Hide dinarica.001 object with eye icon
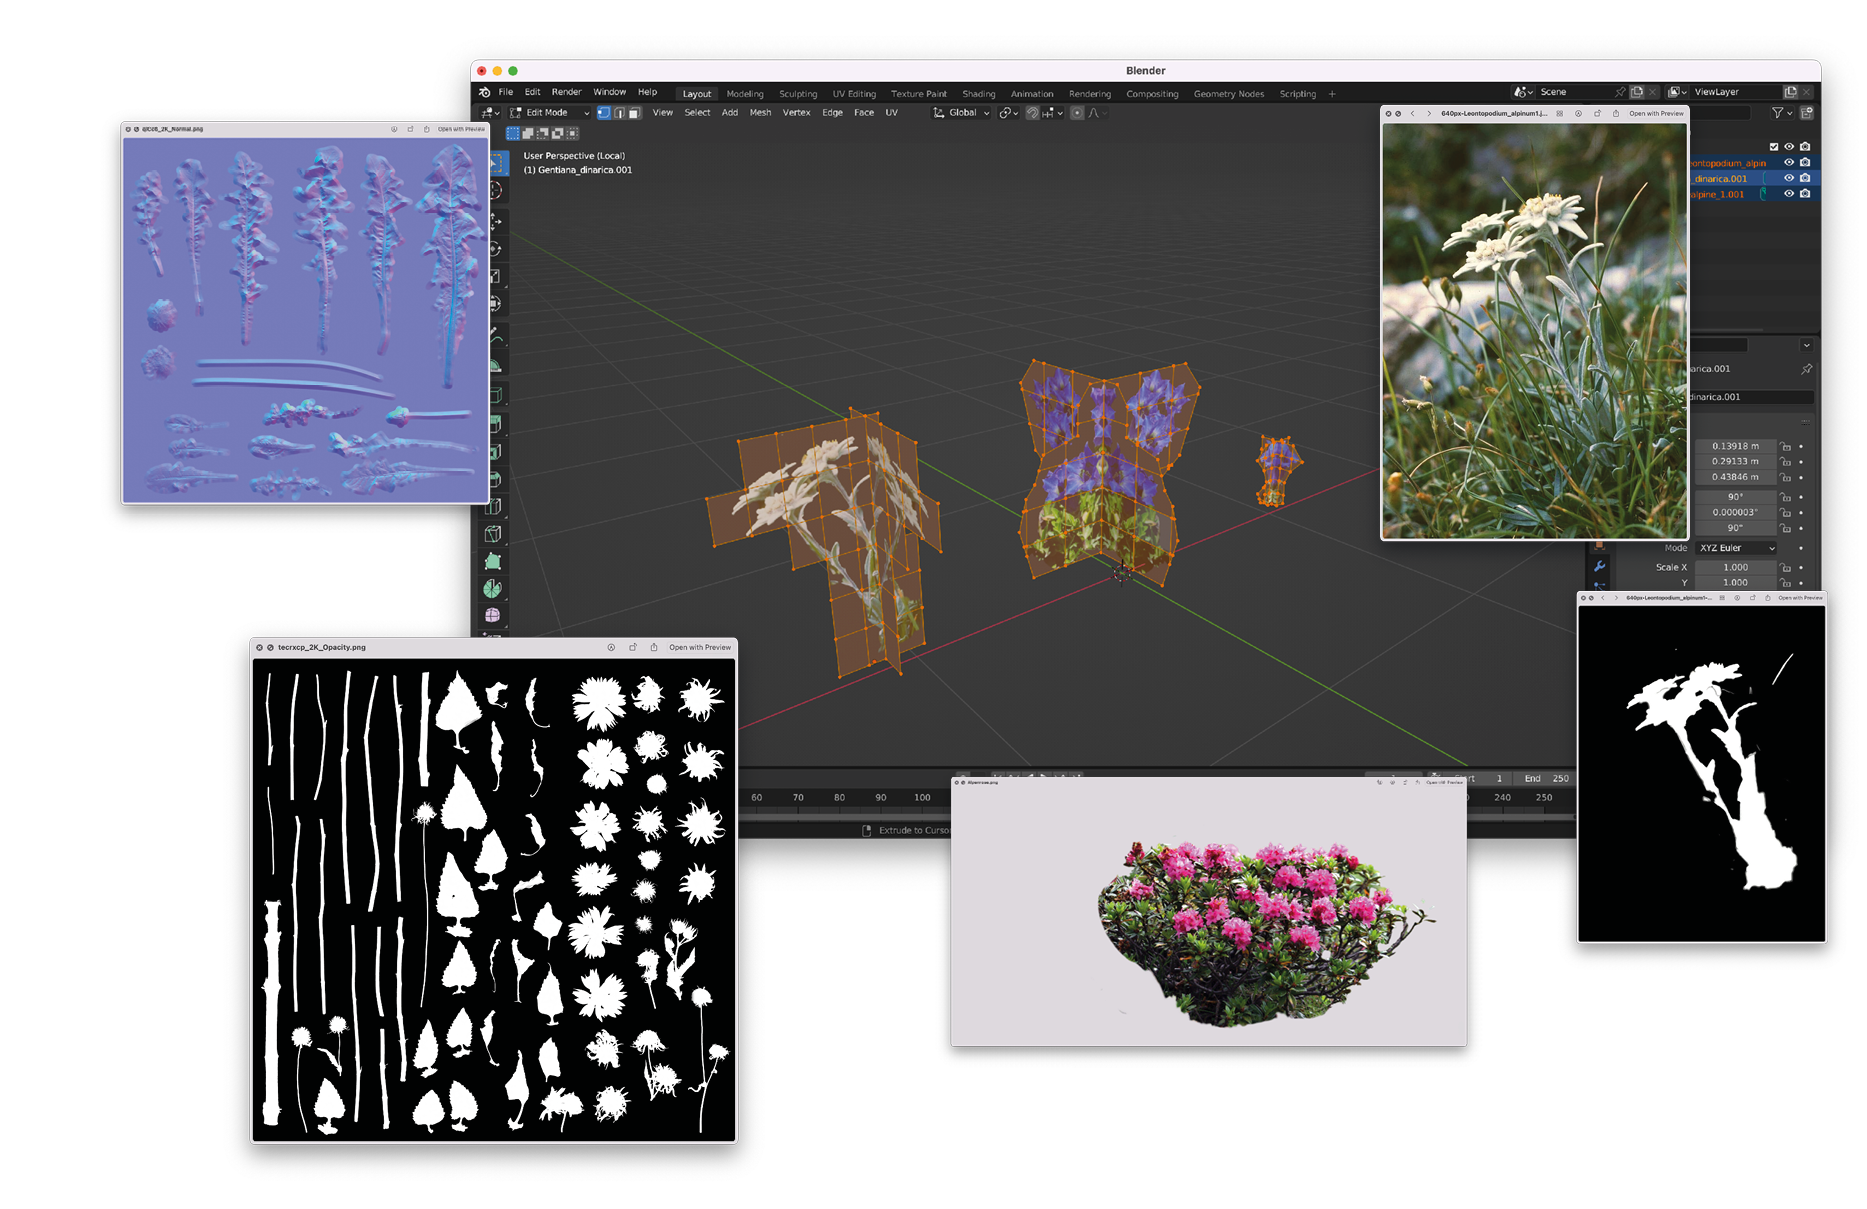 click(1789, 178)
